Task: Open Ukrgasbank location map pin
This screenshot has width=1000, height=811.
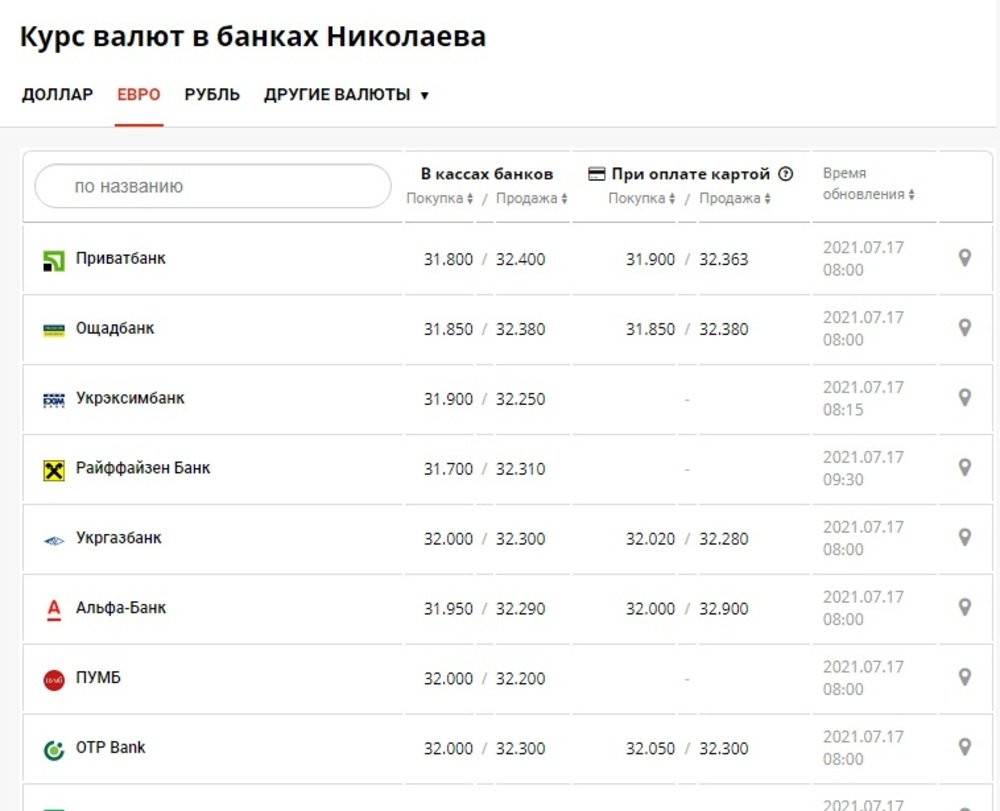Action: 965,537
